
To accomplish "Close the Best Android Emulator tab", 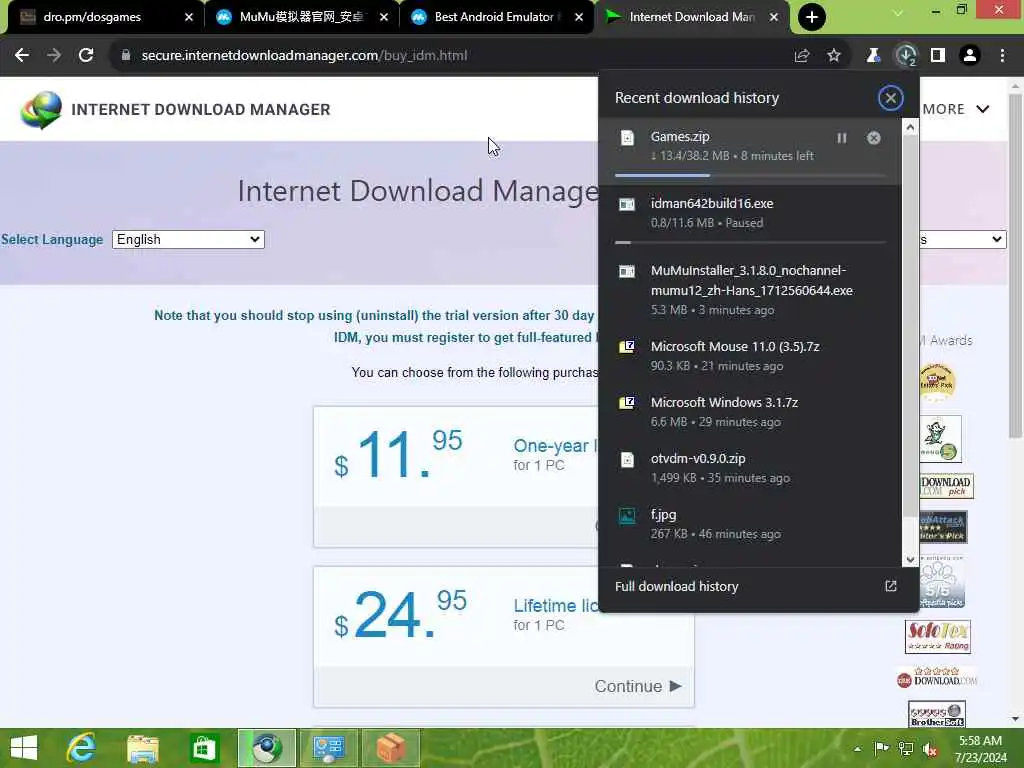I will 579,17.
